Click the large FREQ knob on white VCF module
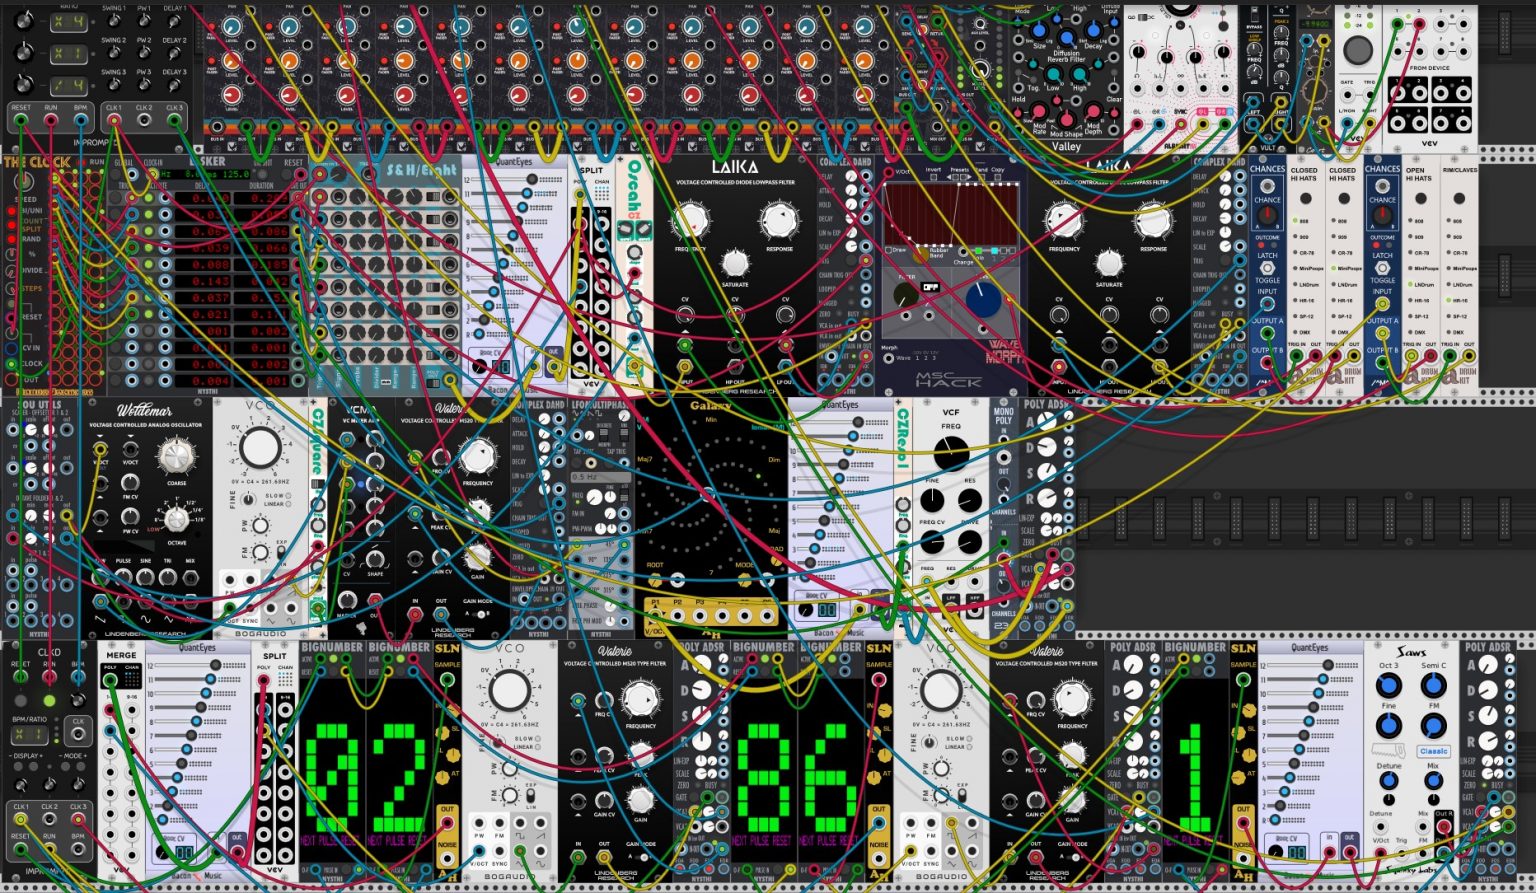 tap(950, 453)
